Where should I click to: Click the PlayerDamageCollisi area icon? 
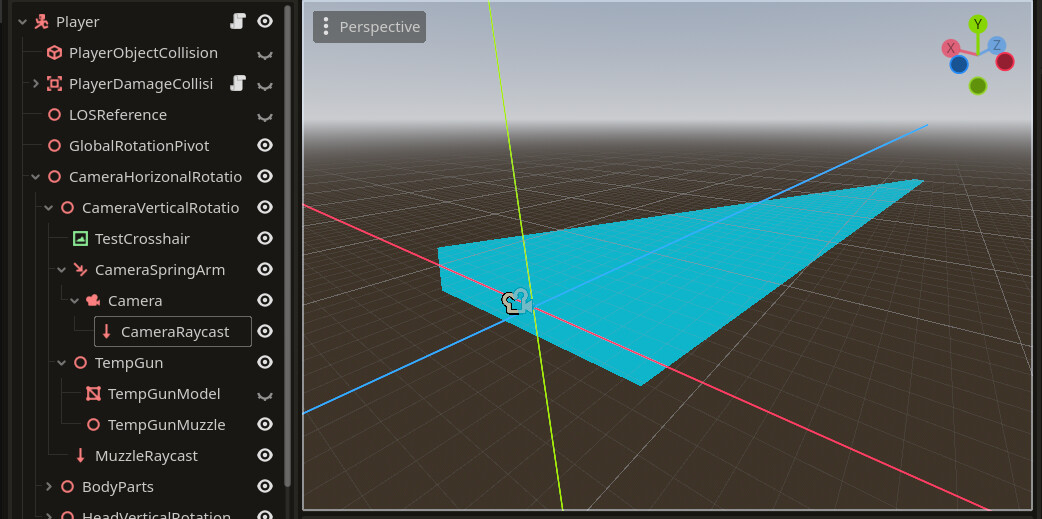click(54, 84)
